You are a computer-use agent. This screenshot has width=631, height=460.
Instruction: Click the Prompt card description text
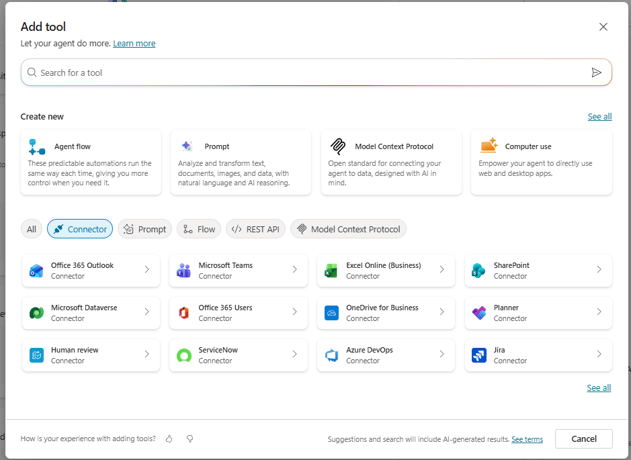[233, 173]
